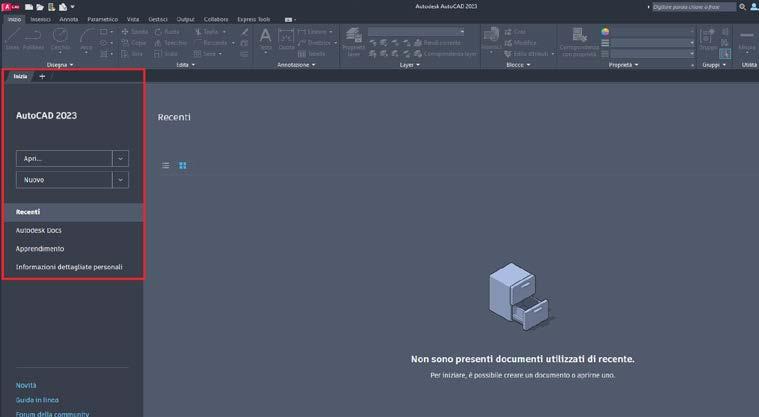Open Proprietà layer manager
The width and height of the screenshot is (759, 417).
tap(354, 41)
